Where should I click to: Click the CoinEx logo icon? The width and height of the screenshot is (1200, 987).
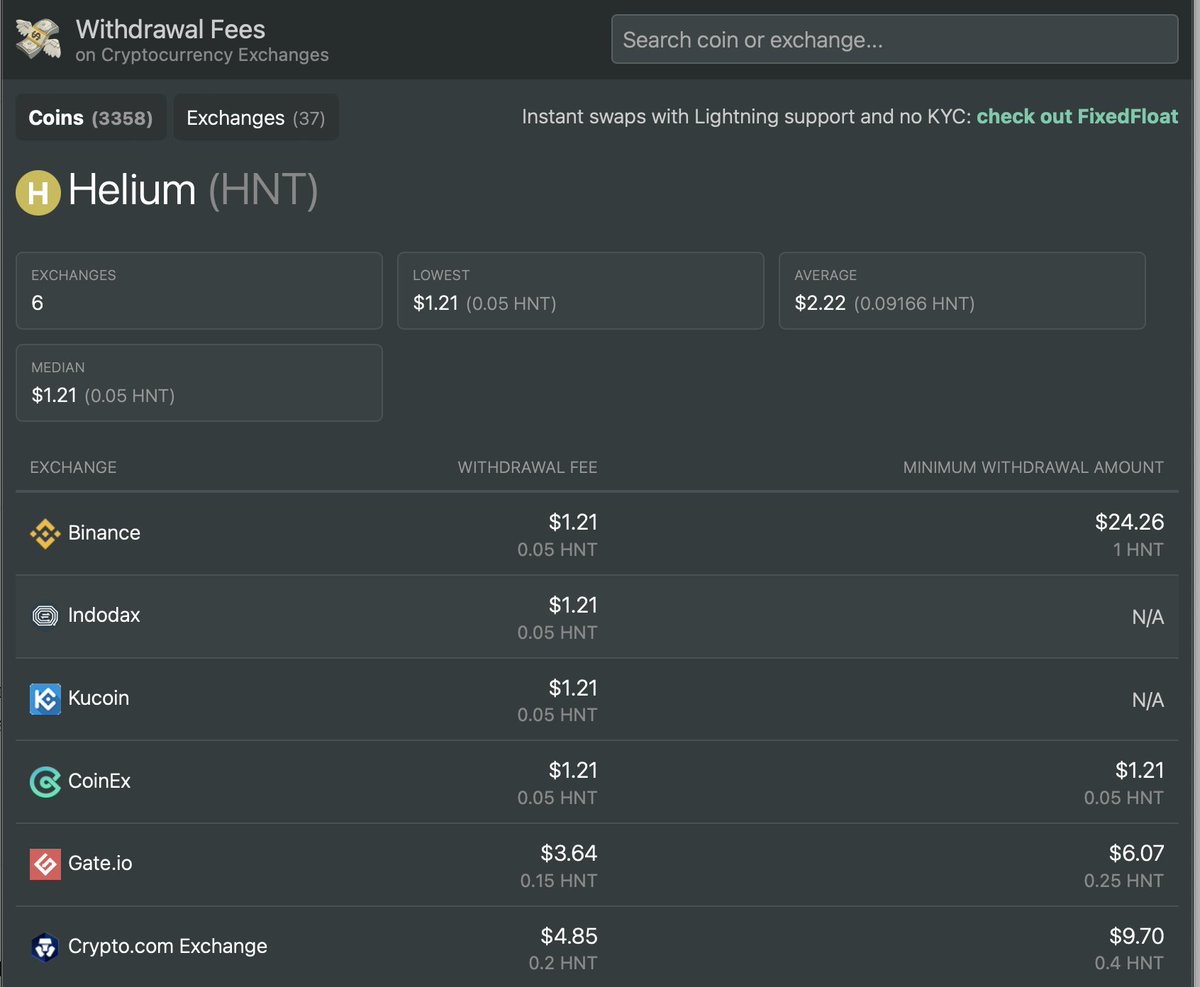pyautogui.click(x=45, y=782)
